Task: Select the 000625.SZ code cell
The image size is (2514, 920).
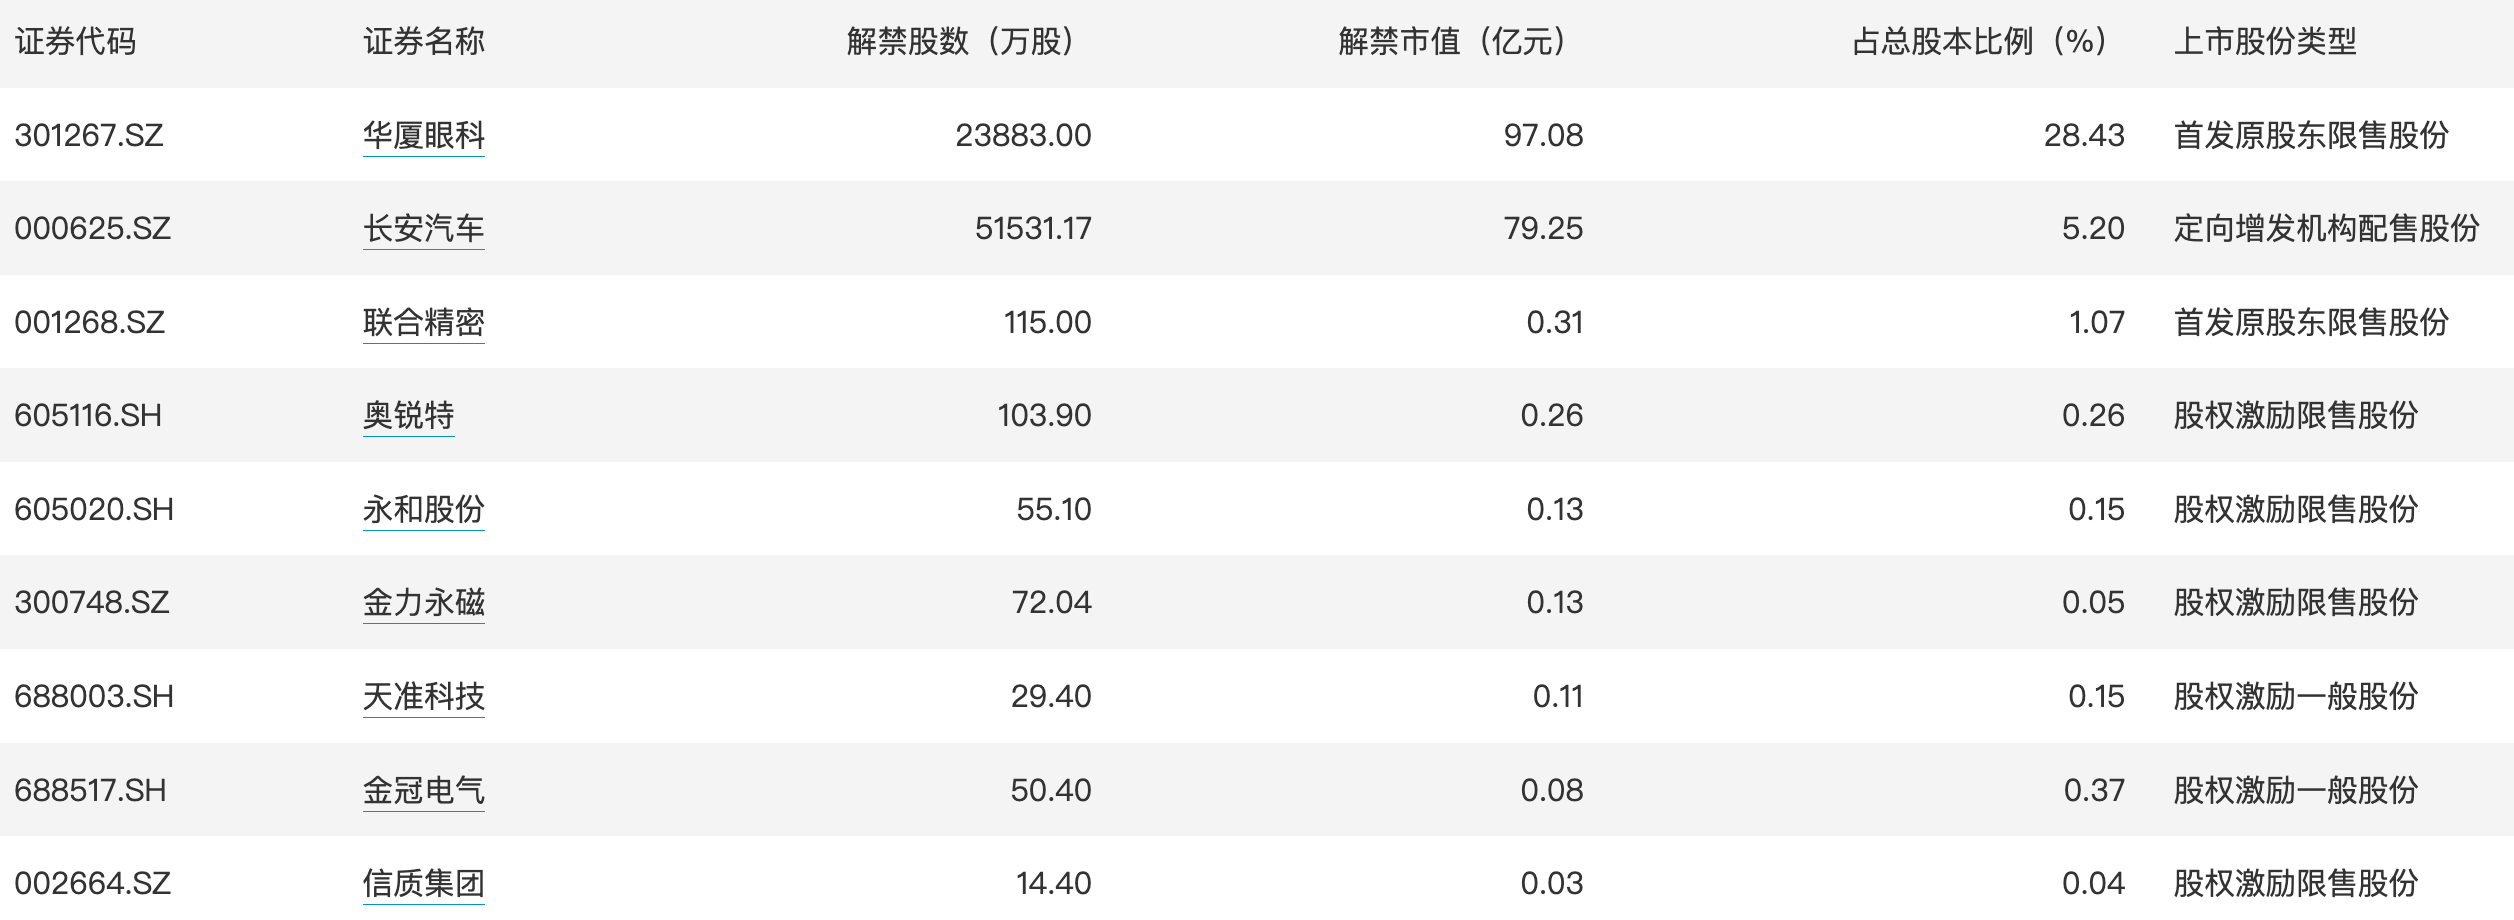Action: click(92, 228)
